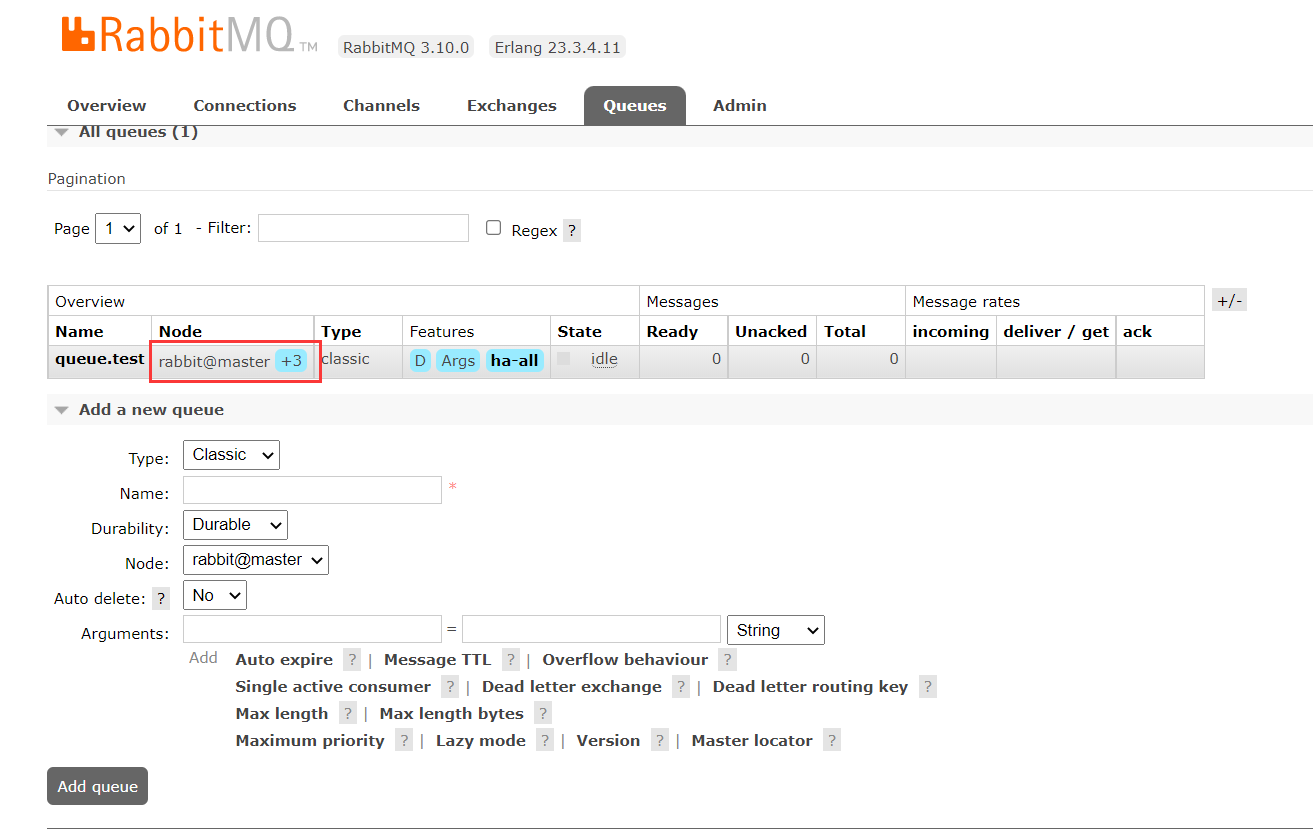Screen dimensions: 1313x833
Task: Click the Message TTL argument shortcut
Action: coord(438,660)
